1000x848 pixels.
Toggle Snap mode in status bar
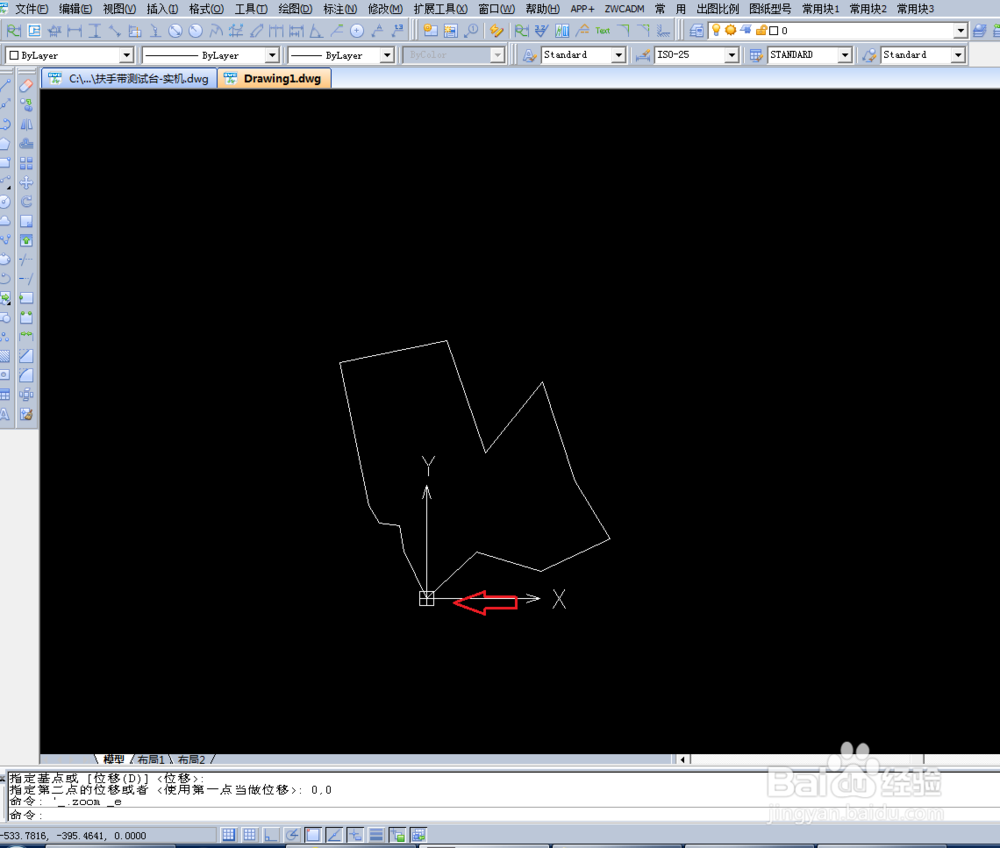tap(229, 835)
